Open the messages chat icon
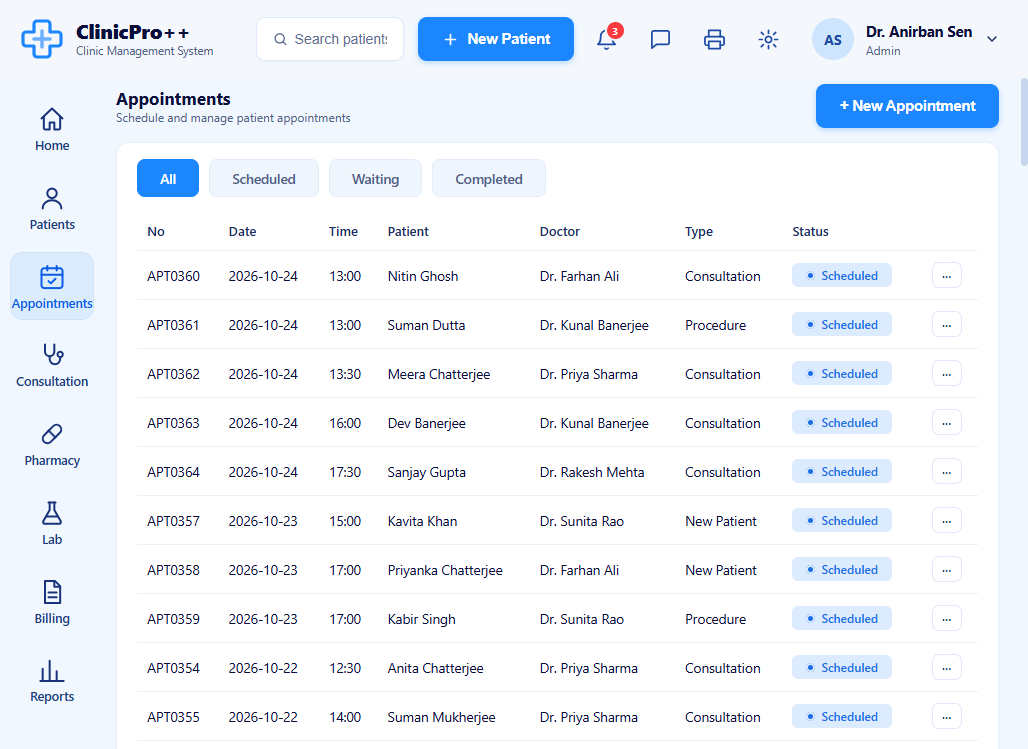The width and height of the screenshot is (1028, 749). coord(660,39)
